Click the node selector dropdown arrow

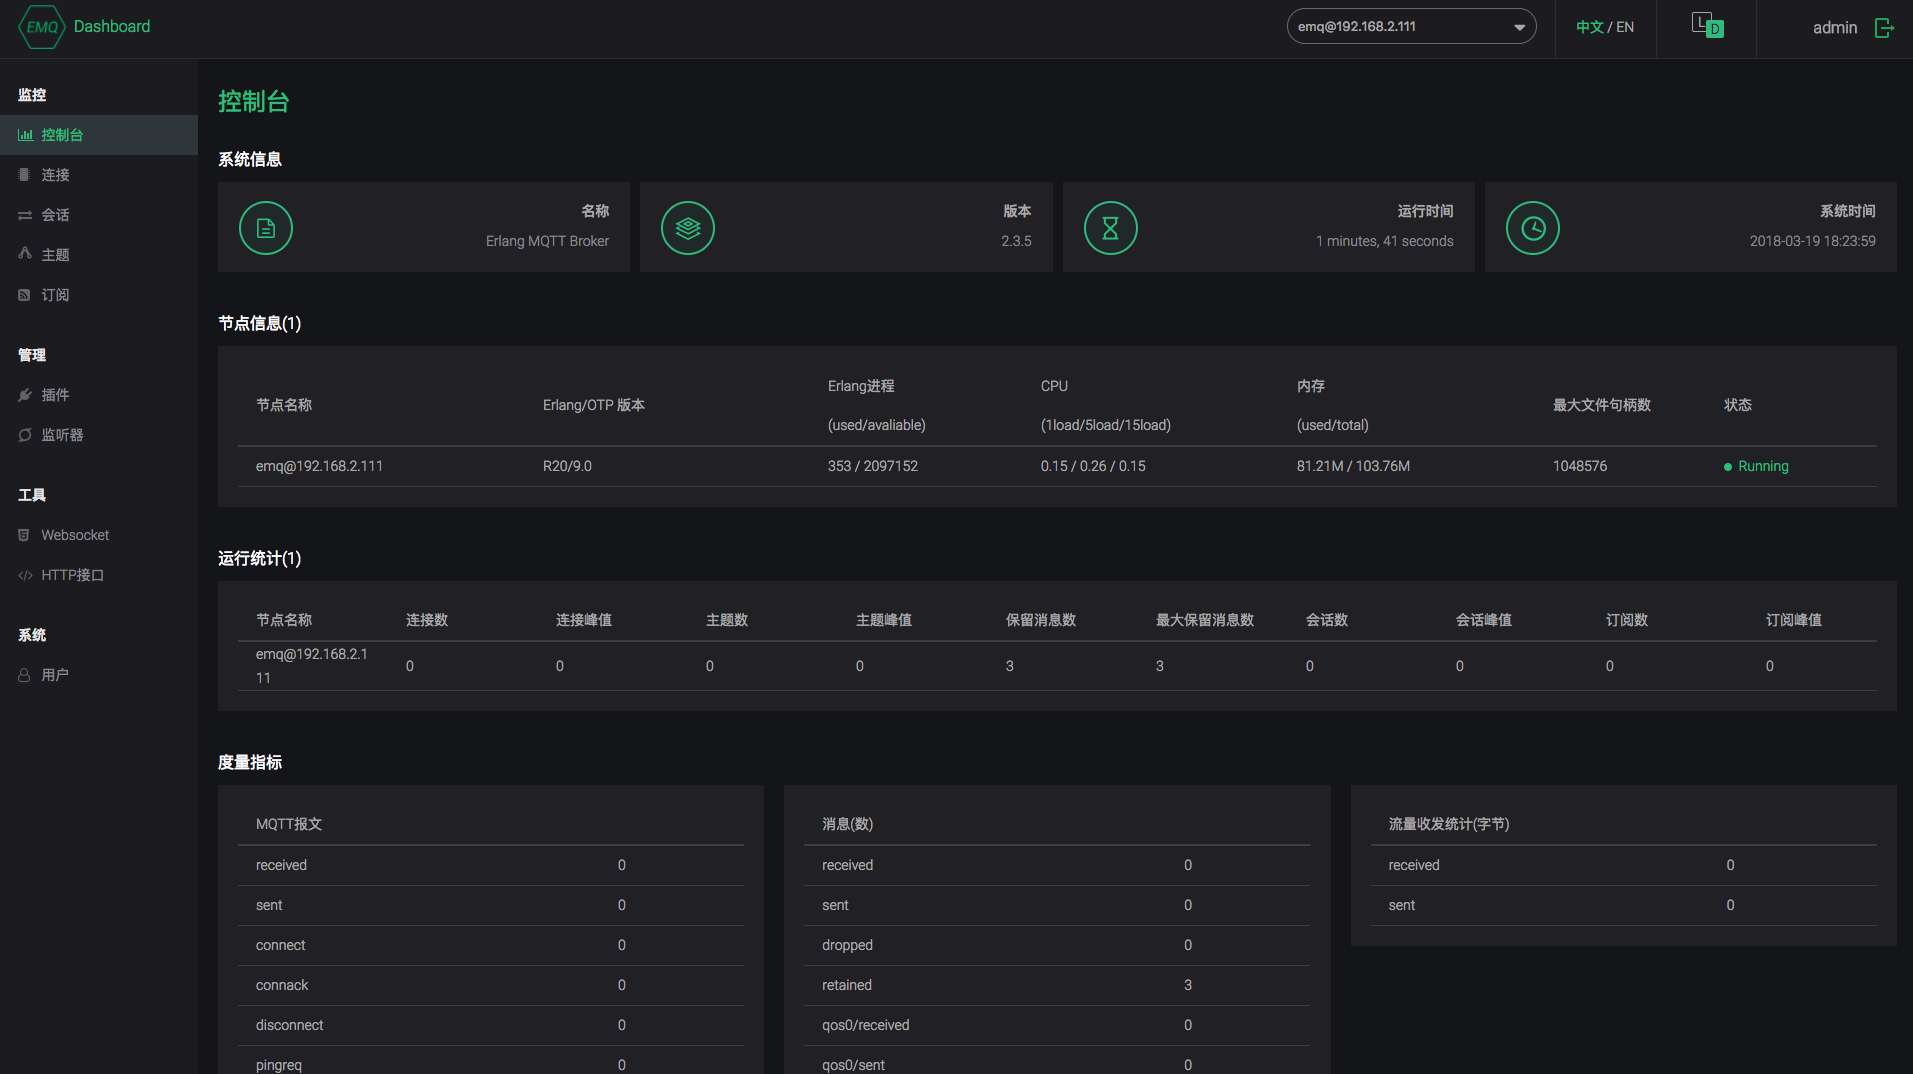[1519, 27]
